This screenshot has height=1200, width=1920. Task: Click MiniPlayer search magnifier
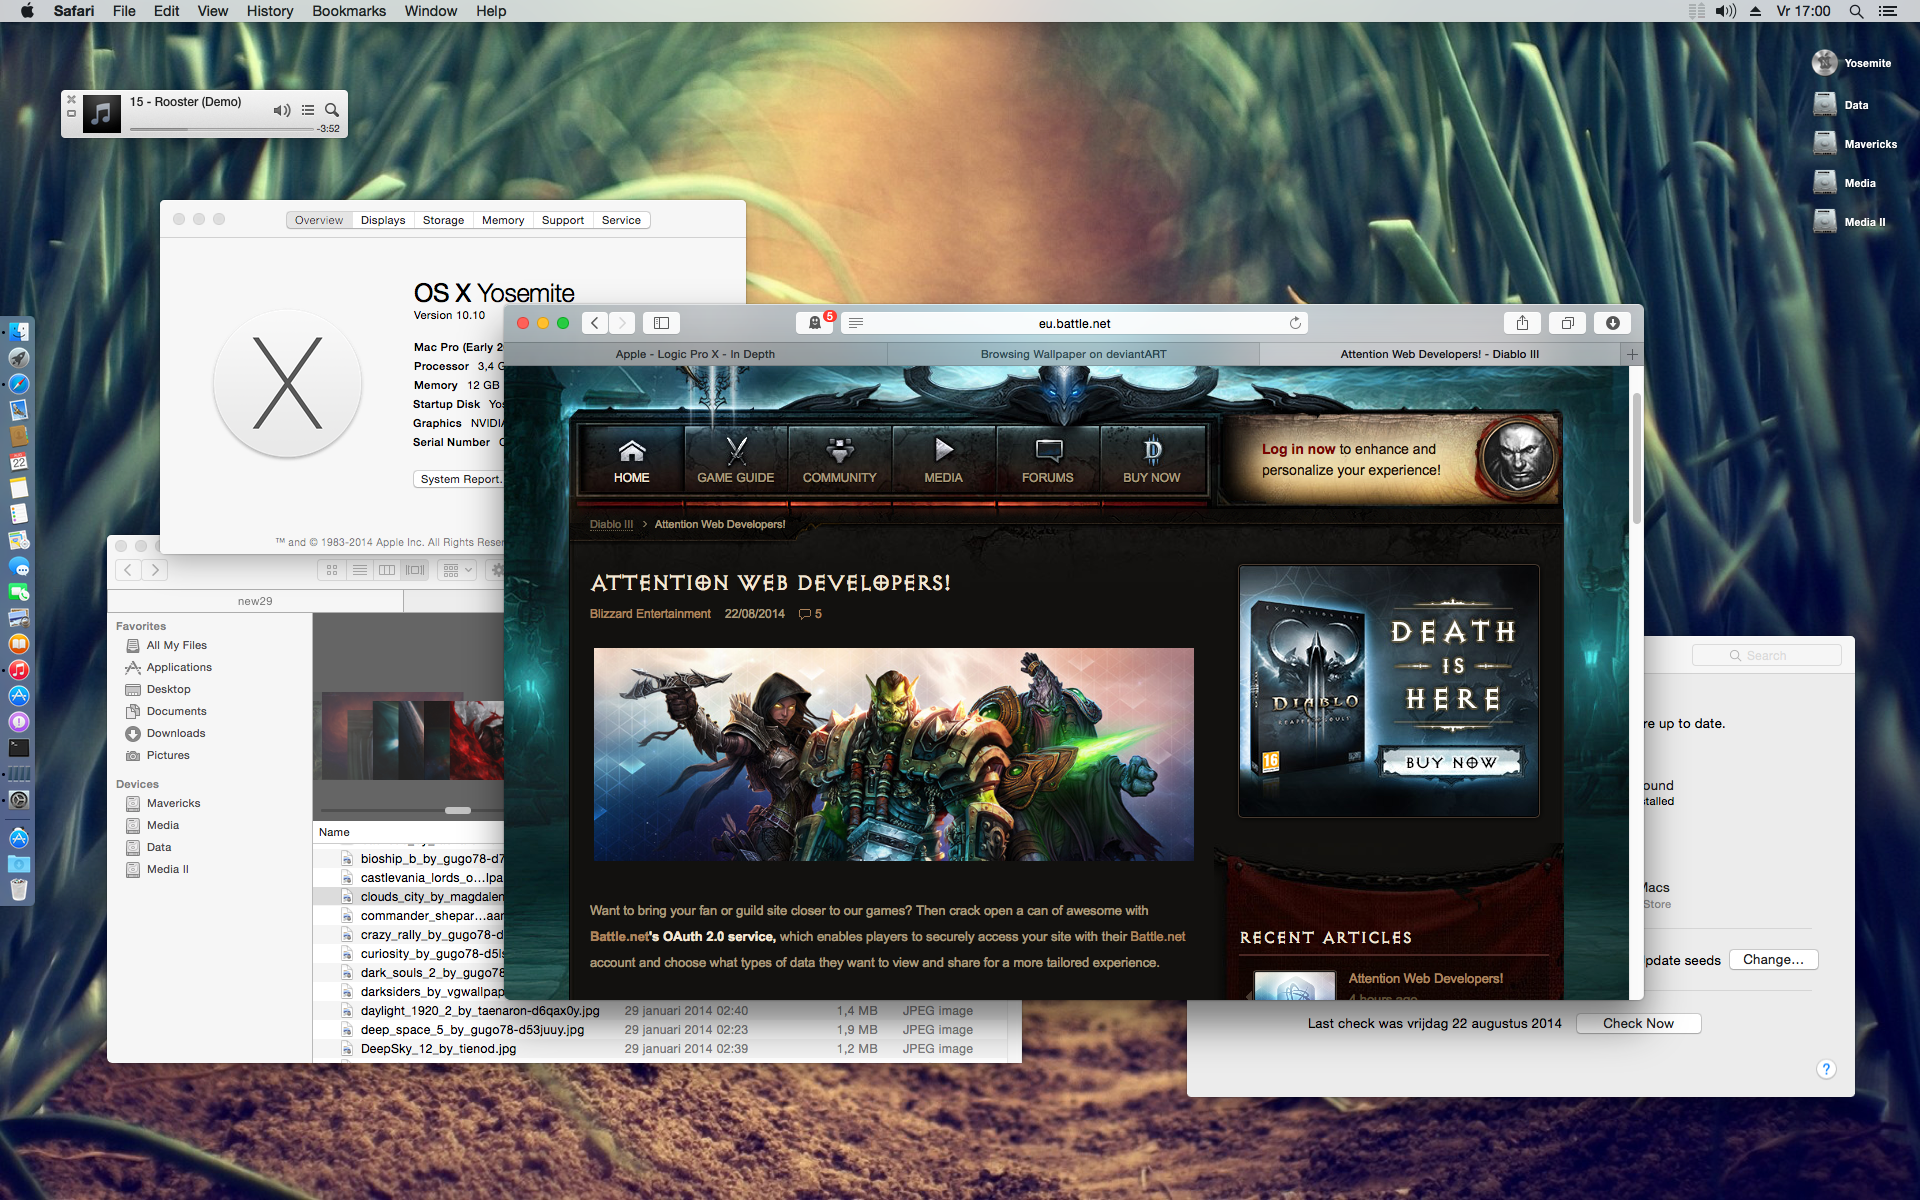coord(332,110)
